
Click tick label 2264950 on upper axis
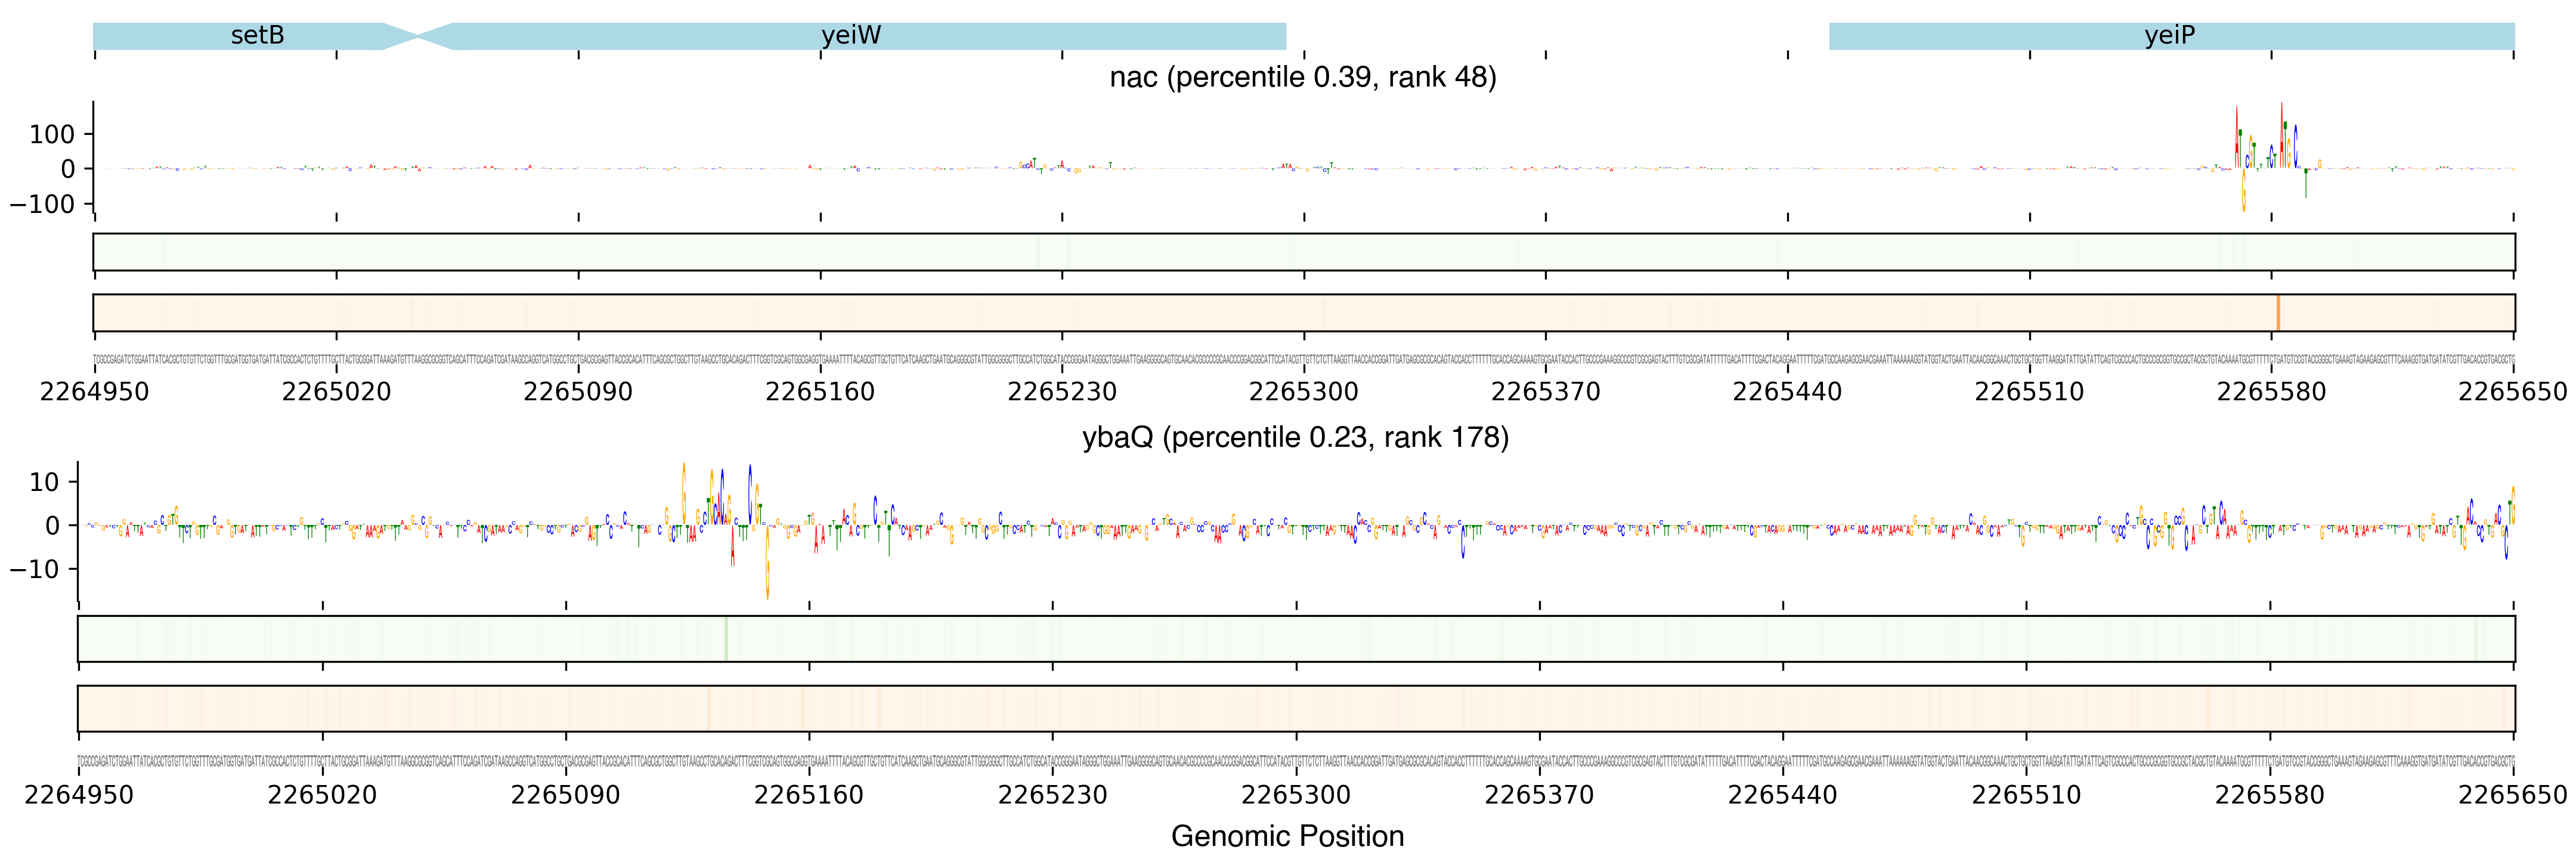point(94,392)
